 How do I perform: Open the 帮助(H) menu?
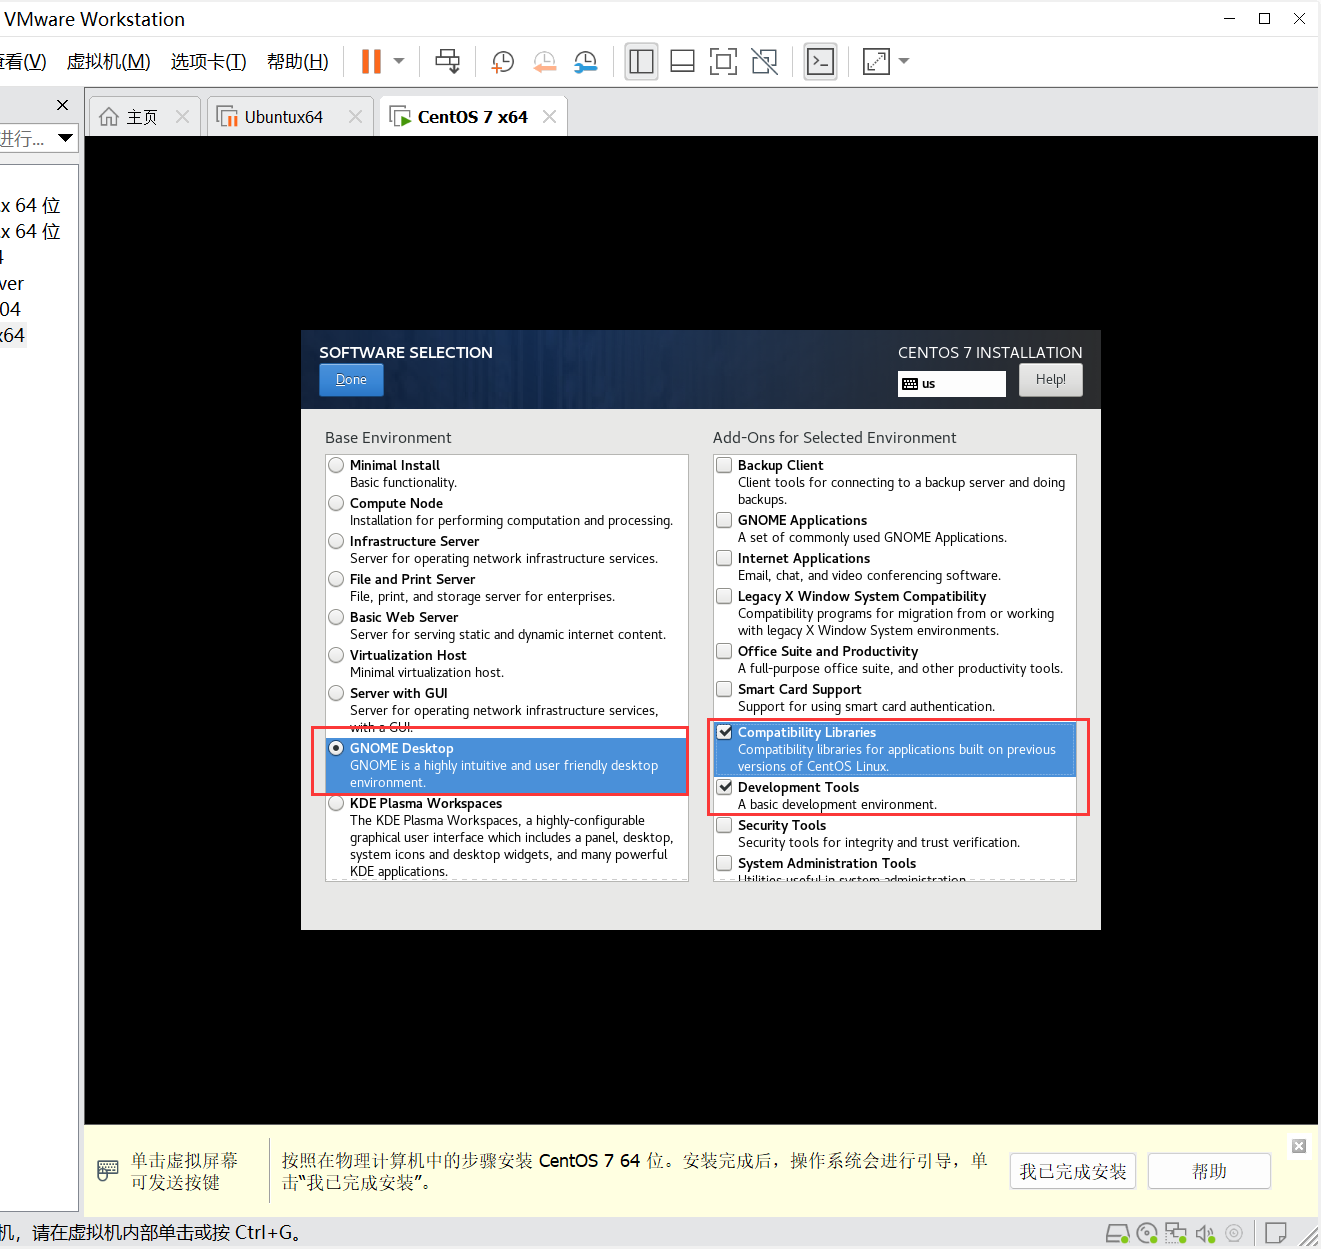coord(298,62)
